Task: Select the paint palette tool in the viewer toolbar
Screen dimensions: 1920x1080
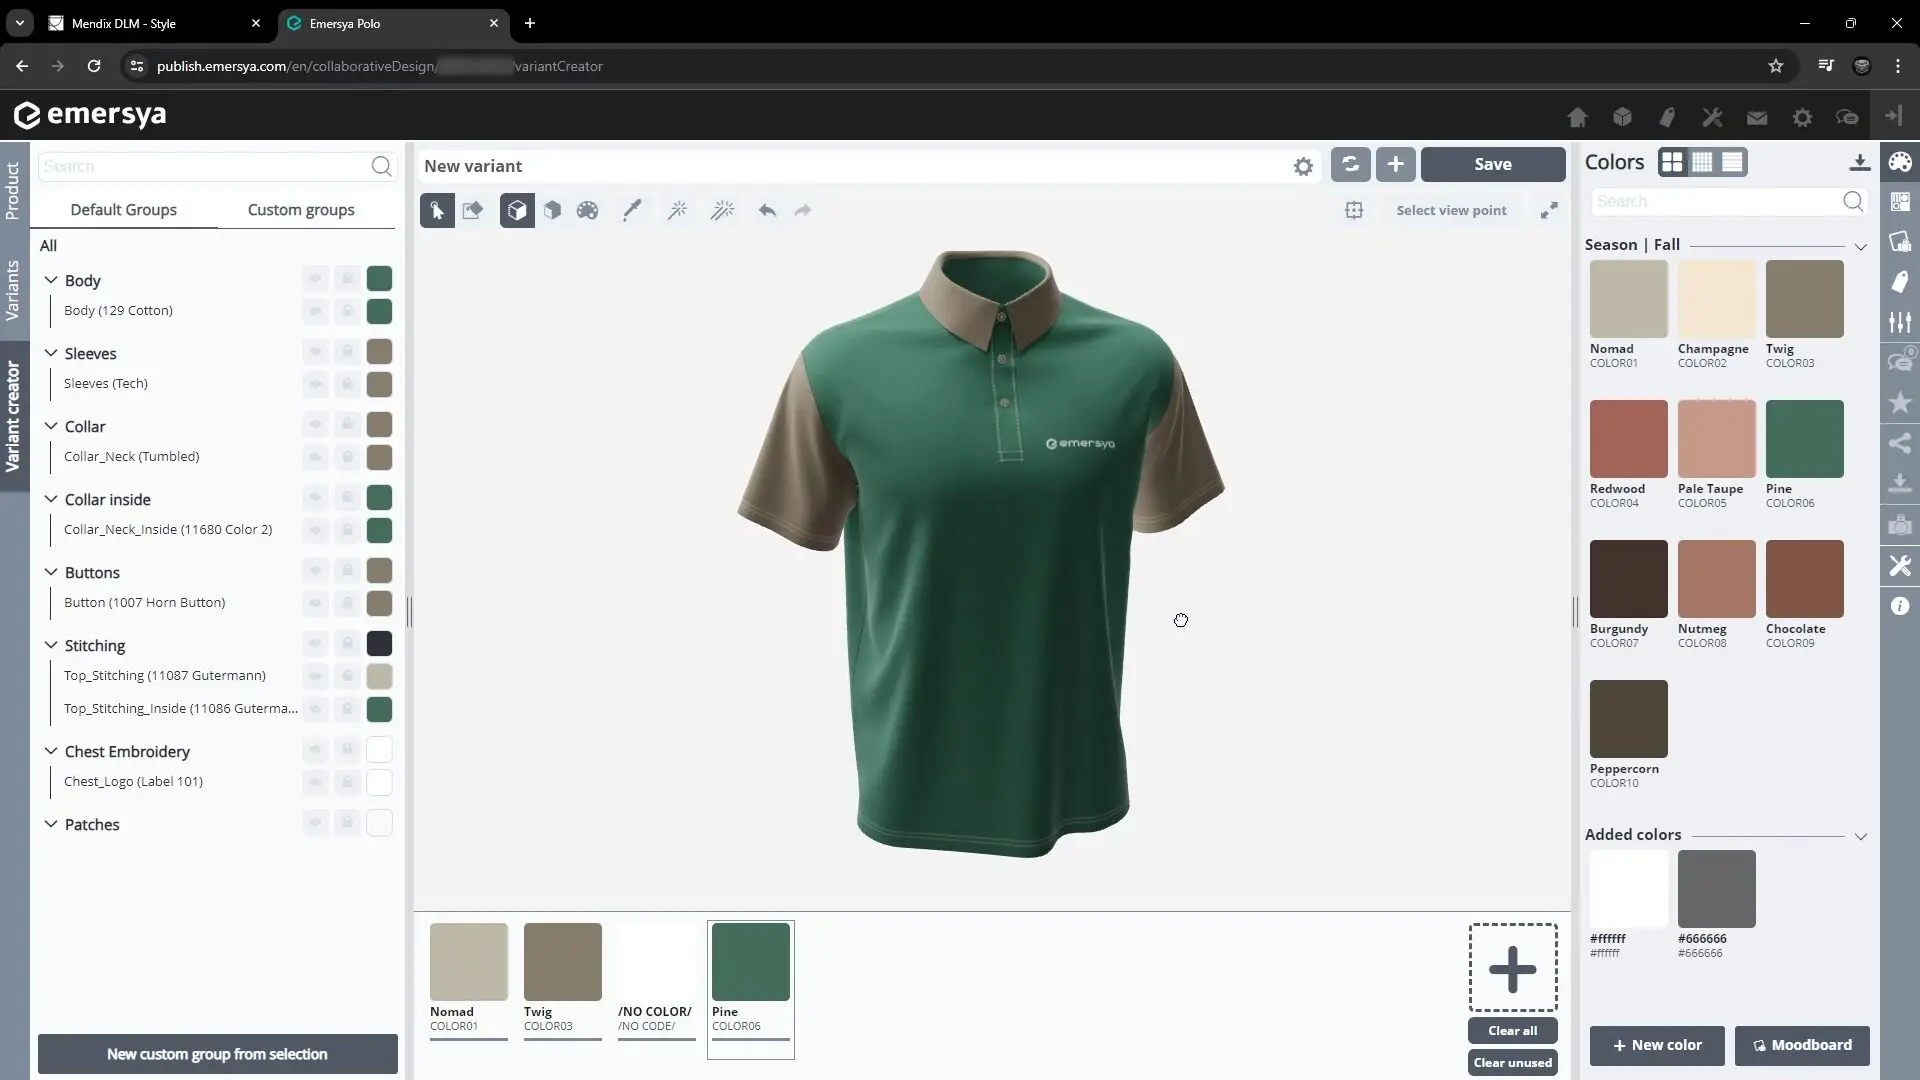Action: pos(587,210)
